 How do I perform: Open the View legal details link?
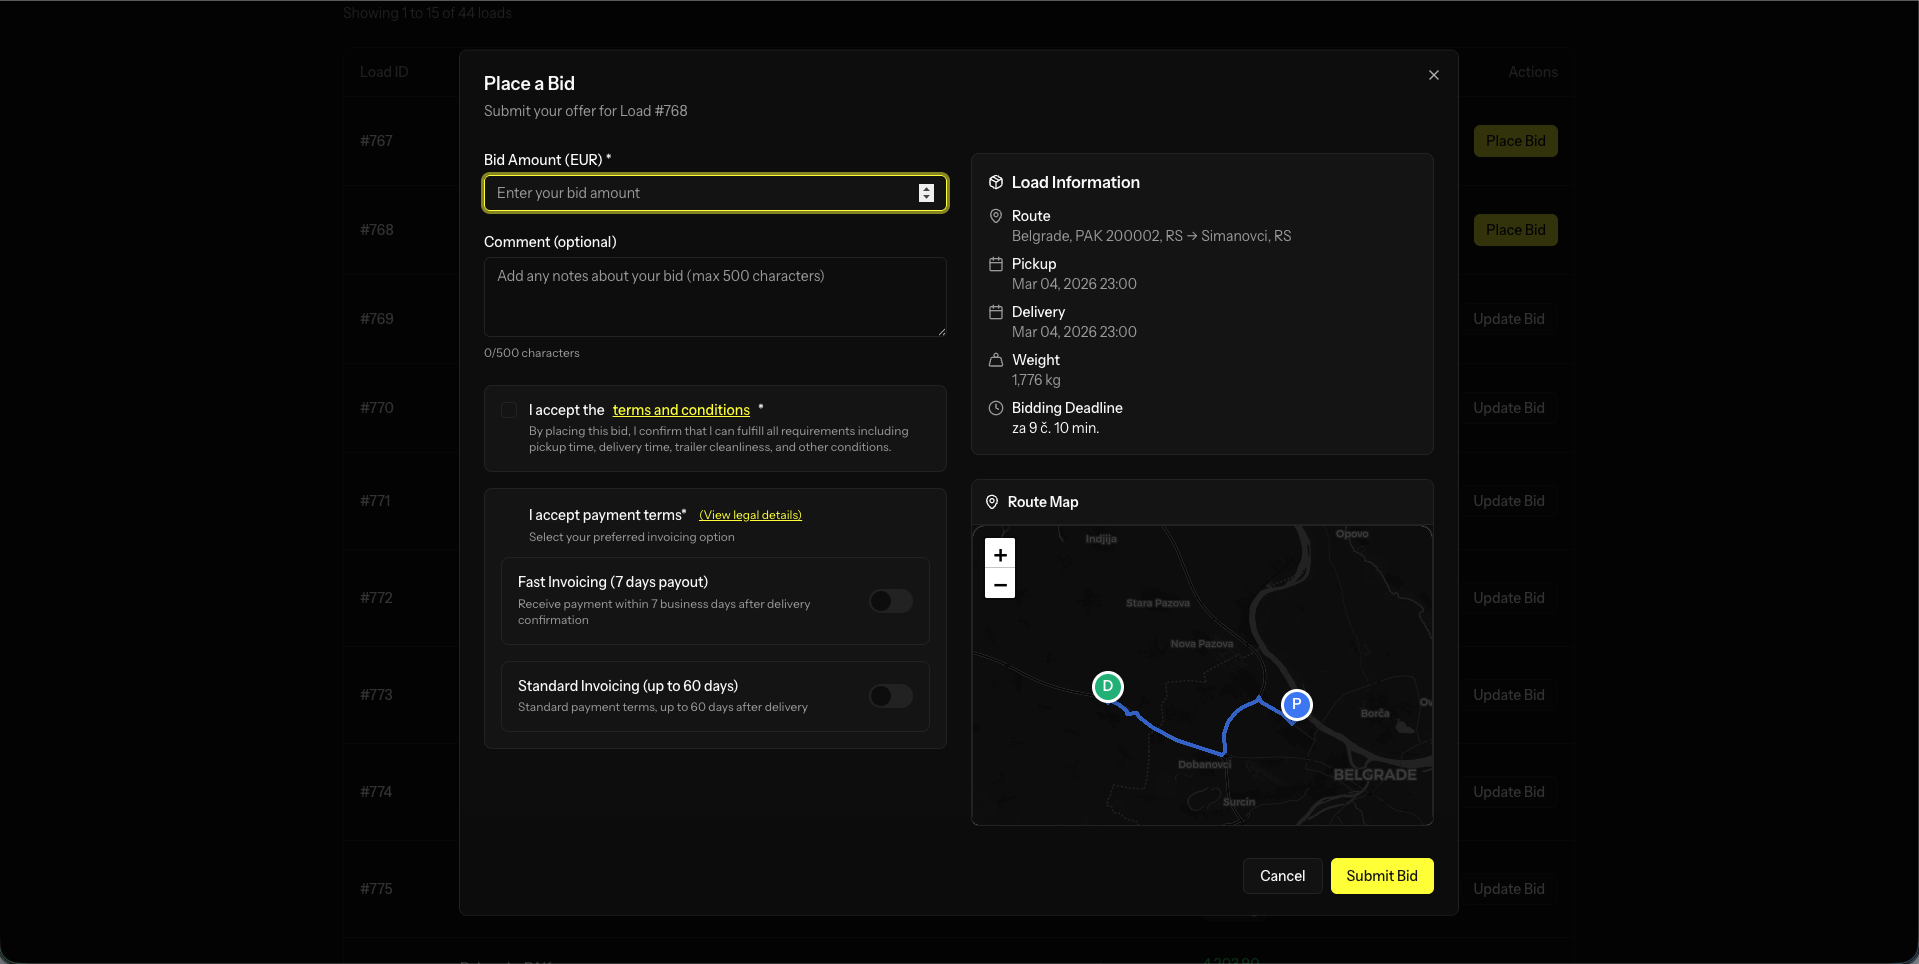[x=750, y=515]
